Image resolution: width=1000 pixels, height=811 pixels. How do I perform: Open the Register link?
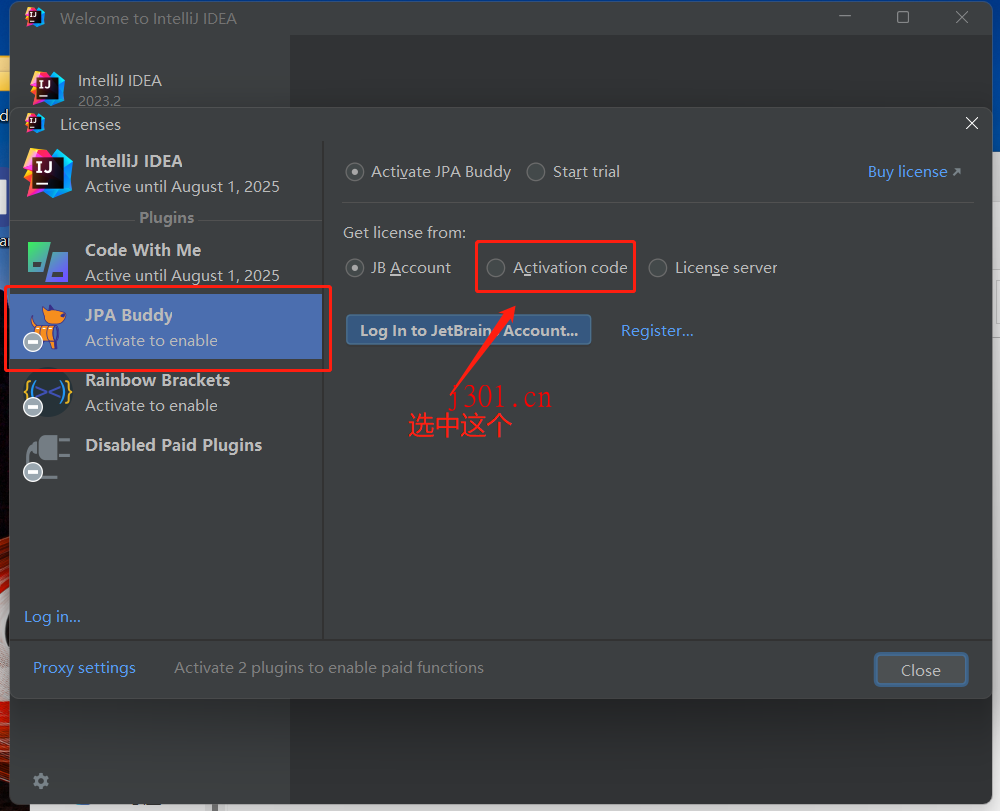point(657,330)
